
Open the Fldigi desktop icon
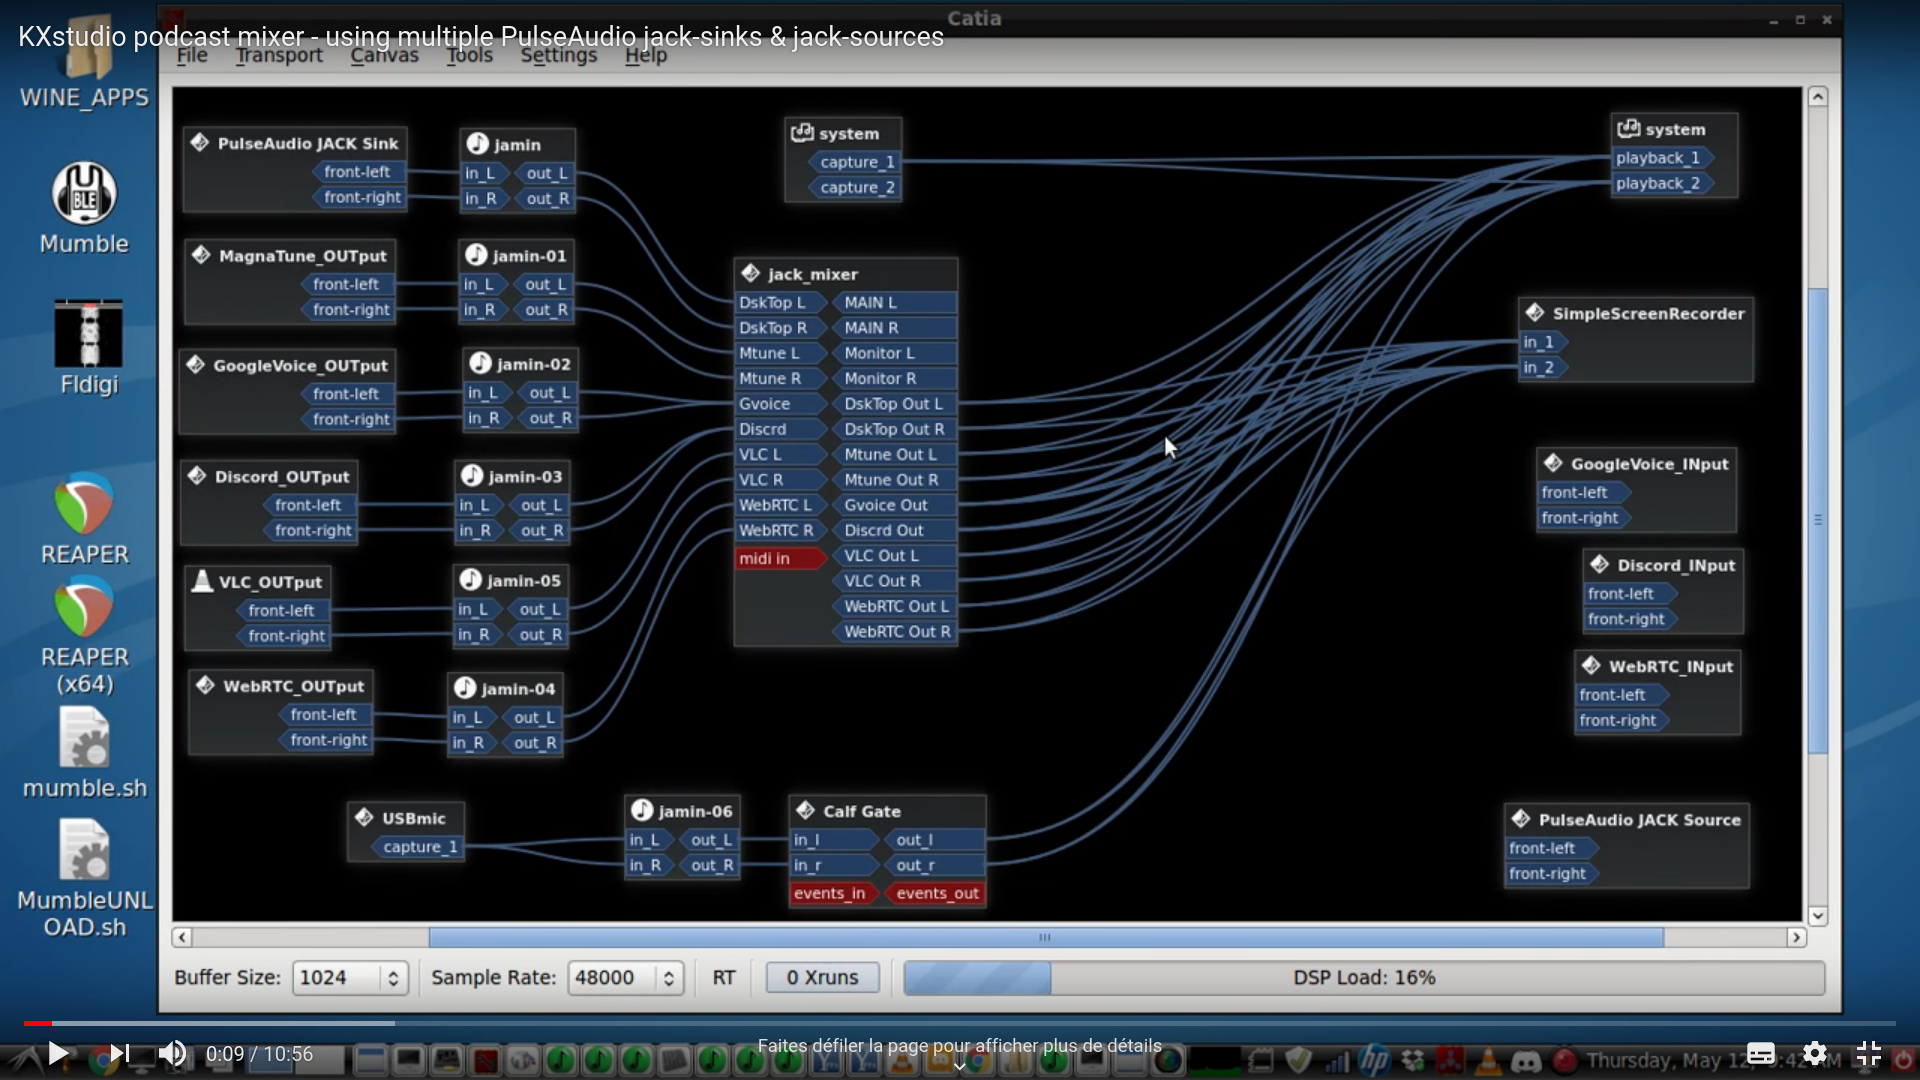point(88,334)
